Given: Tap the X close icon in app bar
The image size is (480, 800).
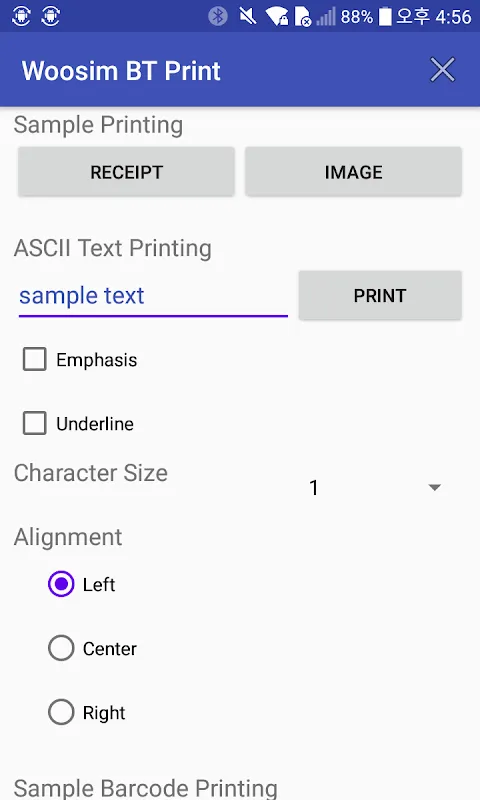Looking at the screenshot, I should tap(442, 70).
